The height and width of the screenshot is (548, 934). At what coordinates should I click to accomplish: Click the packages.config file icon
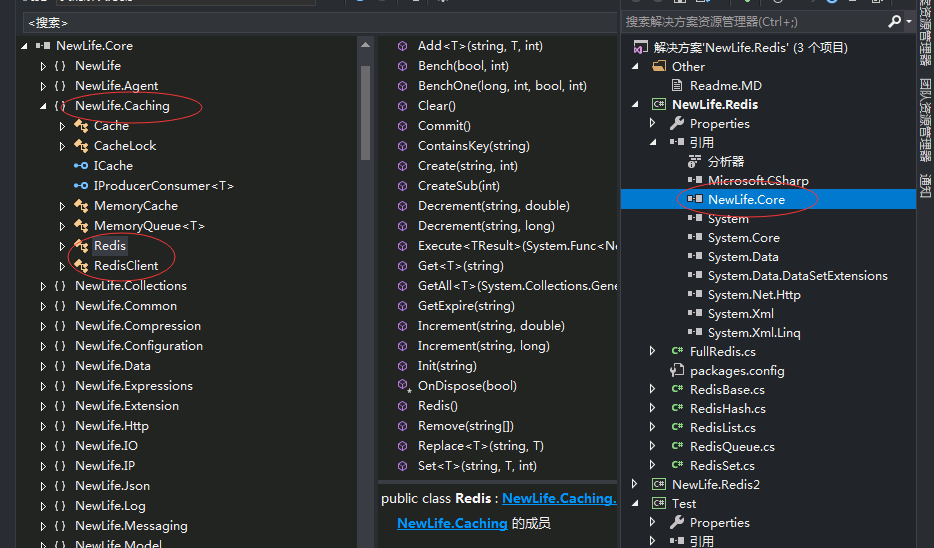point(677,371)
